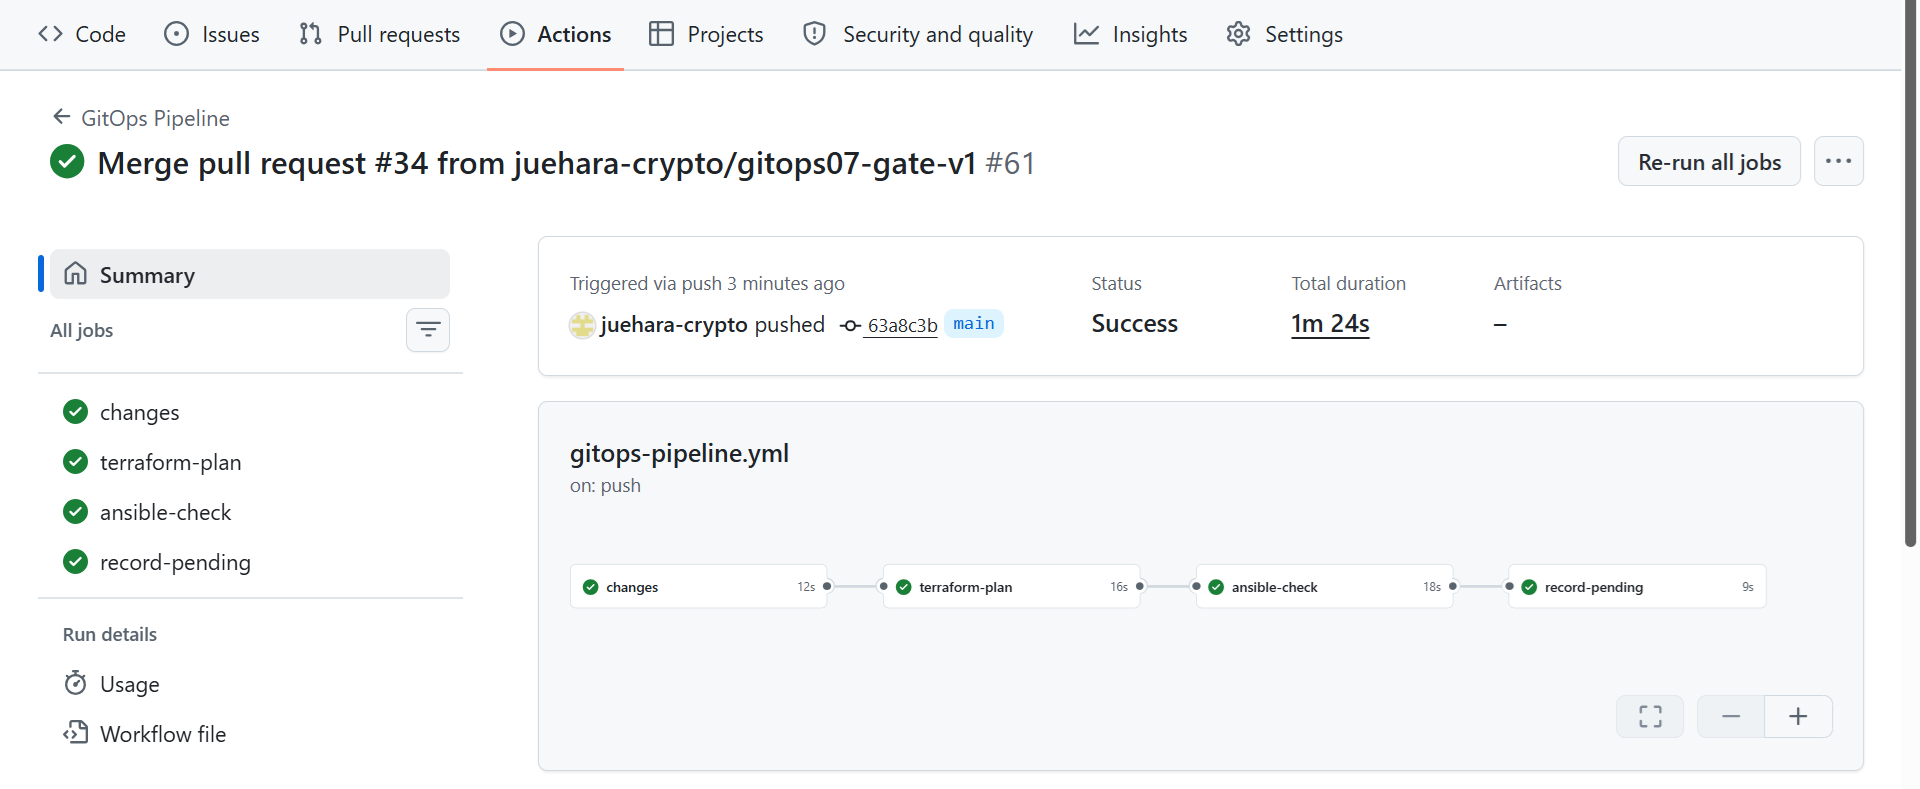The width and height of the screenshot is (1920, 789).
Task: Go back to GitOps Pipeline workflow
Action: pyautogui.click(x=141, y=118)
